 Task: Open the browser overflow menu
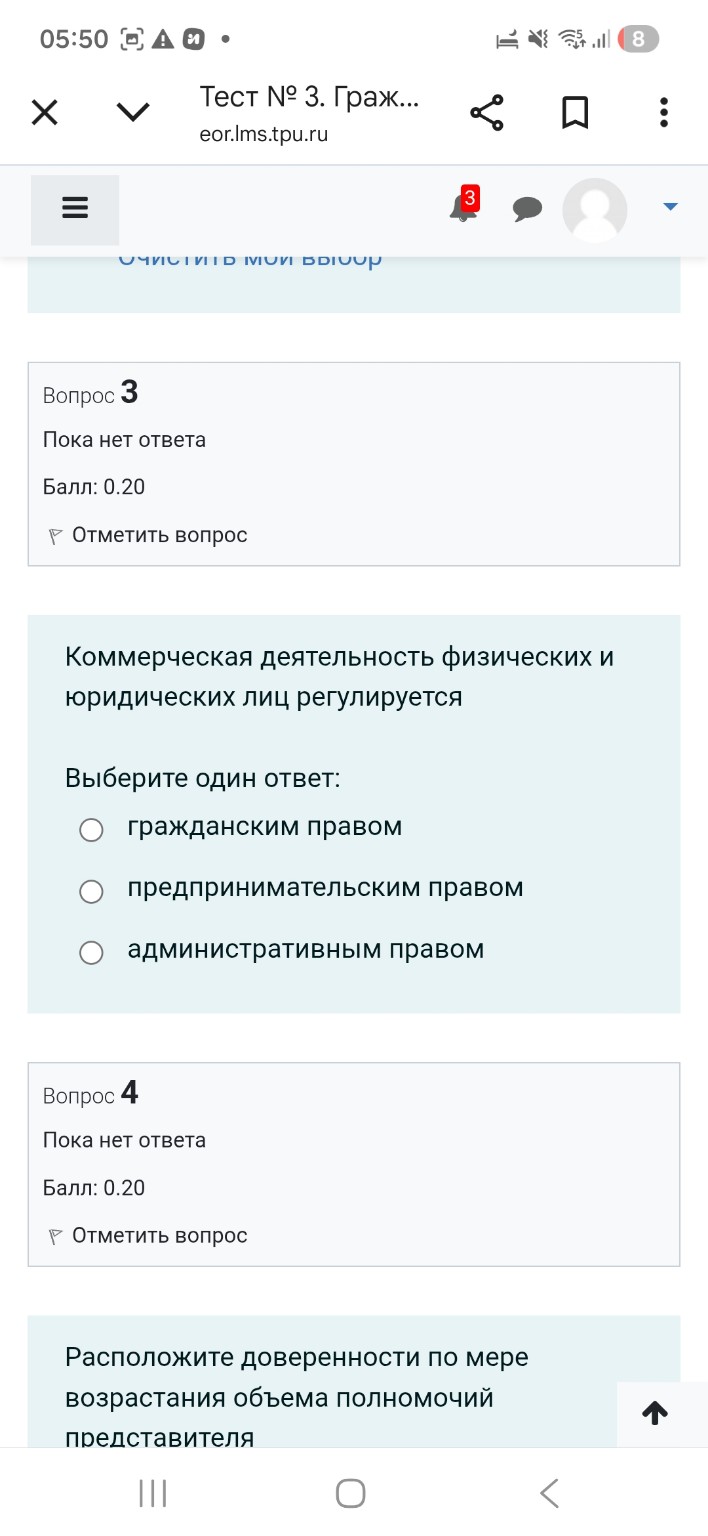tap(663, 112)
